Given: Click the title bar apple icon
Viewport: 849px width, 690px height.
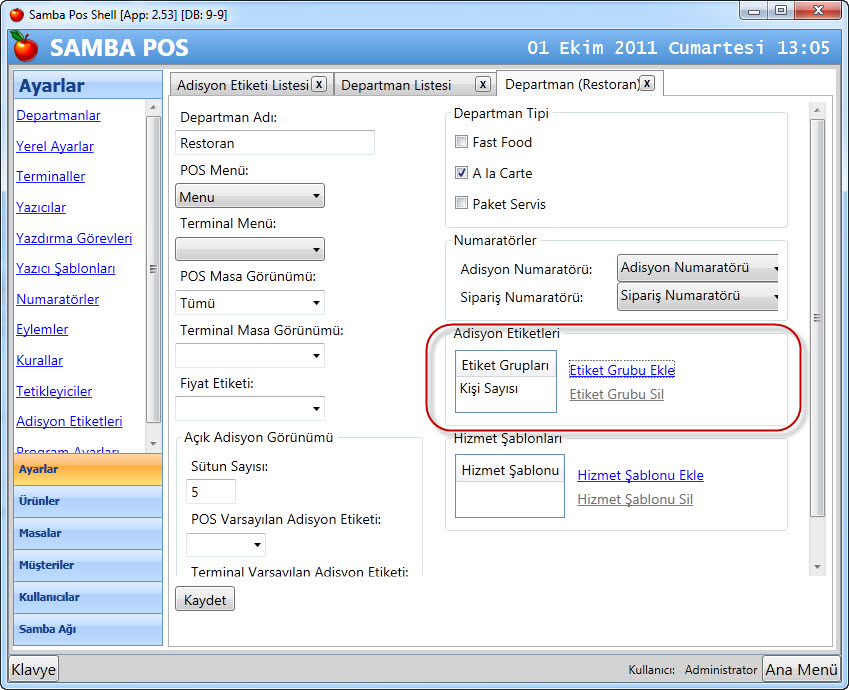Looking at the screenshot, I should pos(17,14).
